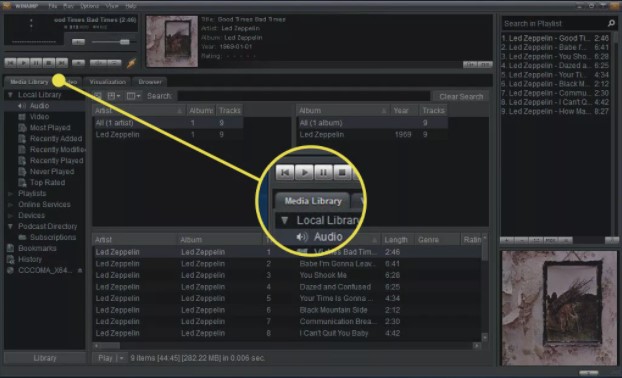
Task: Adjust the volume slider
Action: click(114, 42)
